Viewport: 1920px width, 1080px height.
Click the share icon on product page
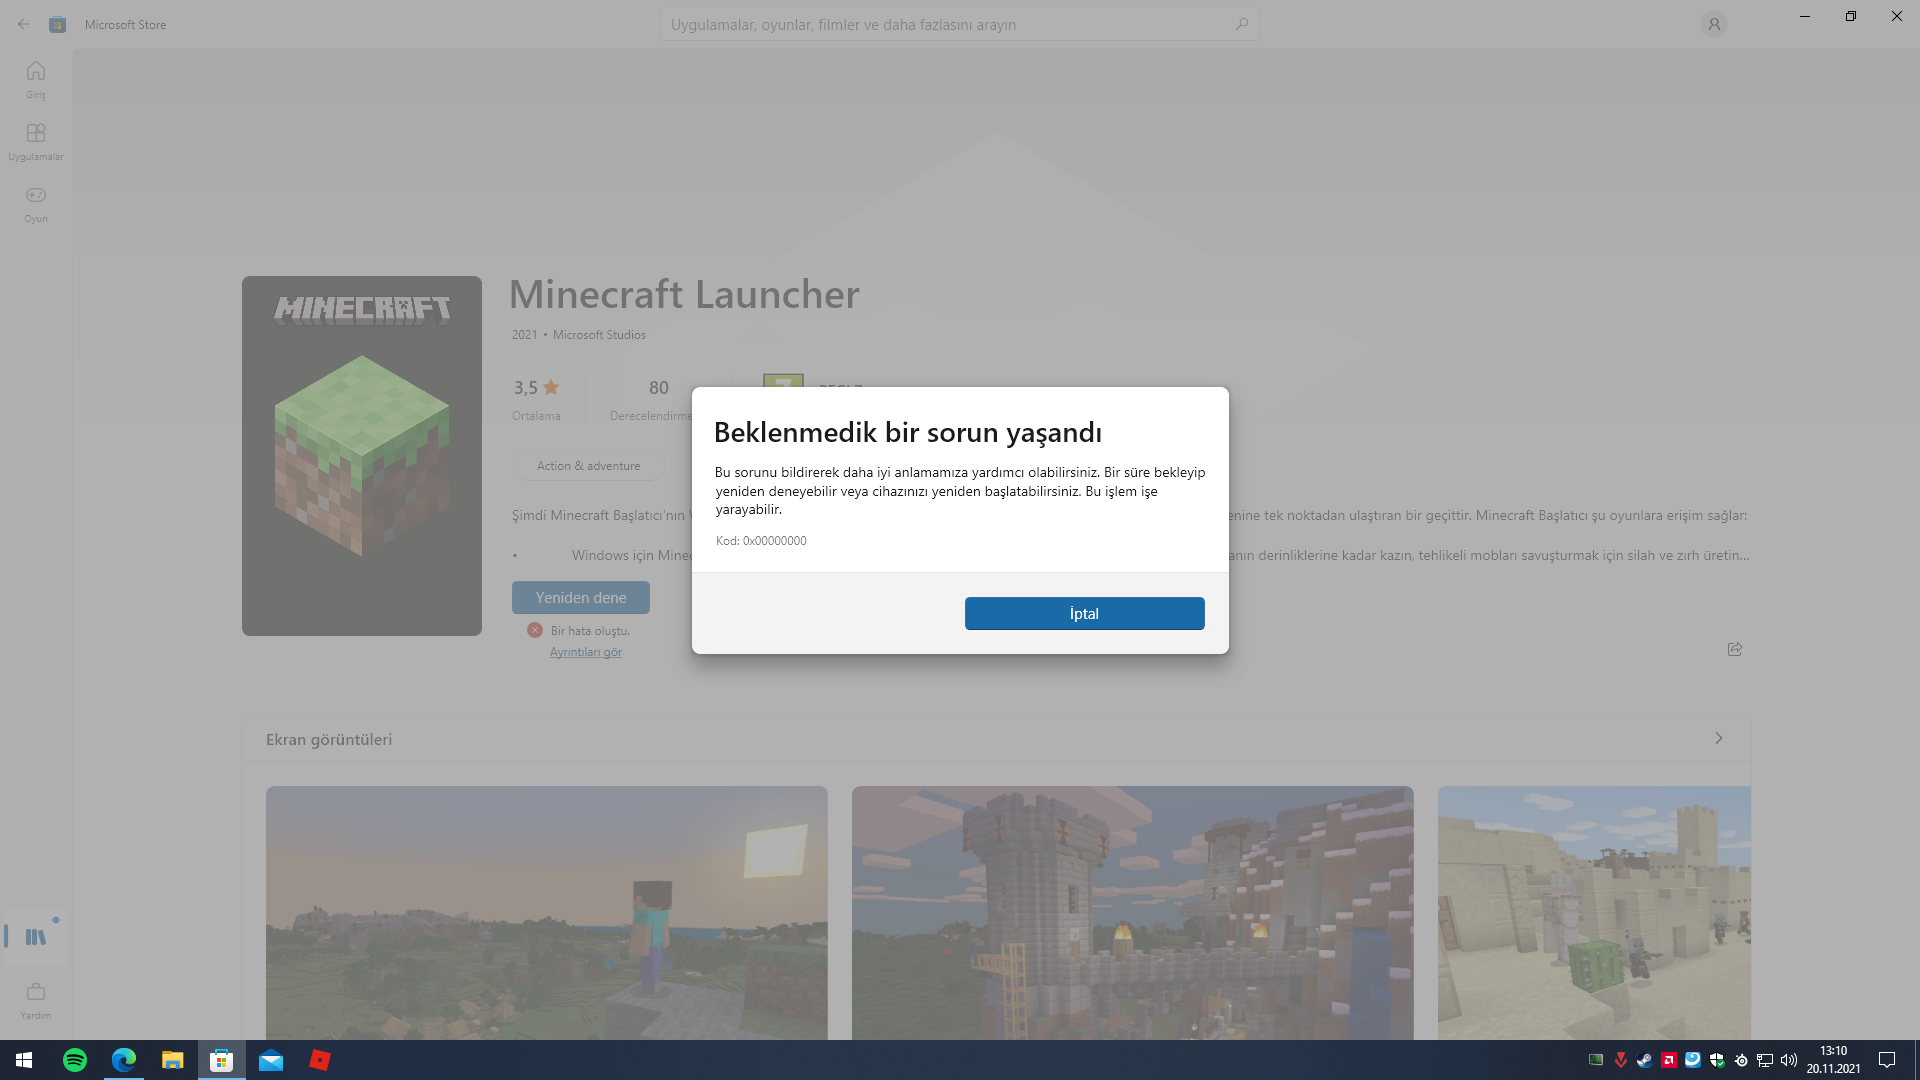[1734, 649]
